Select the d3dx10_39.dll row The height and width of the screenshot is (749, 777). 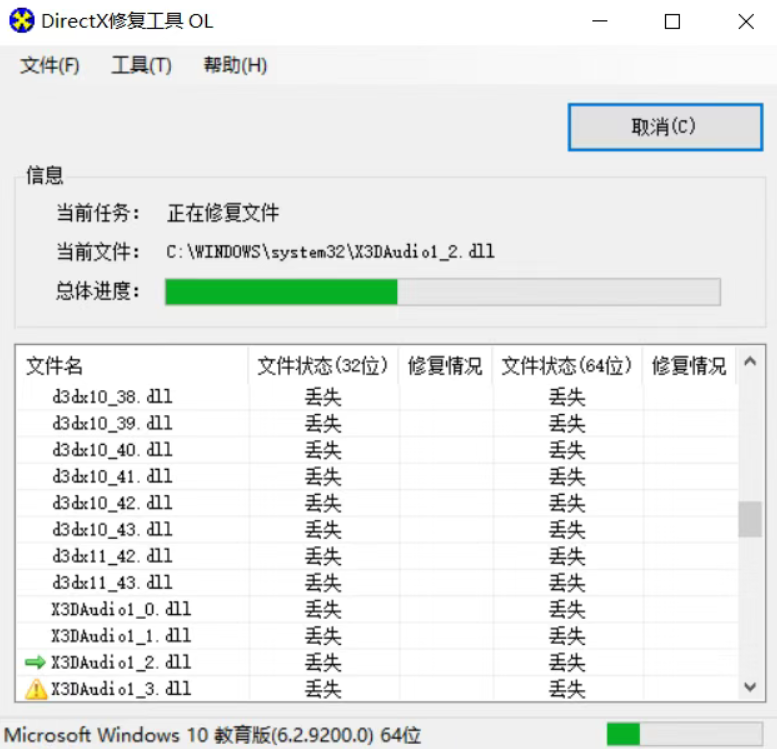click(378, 423)
